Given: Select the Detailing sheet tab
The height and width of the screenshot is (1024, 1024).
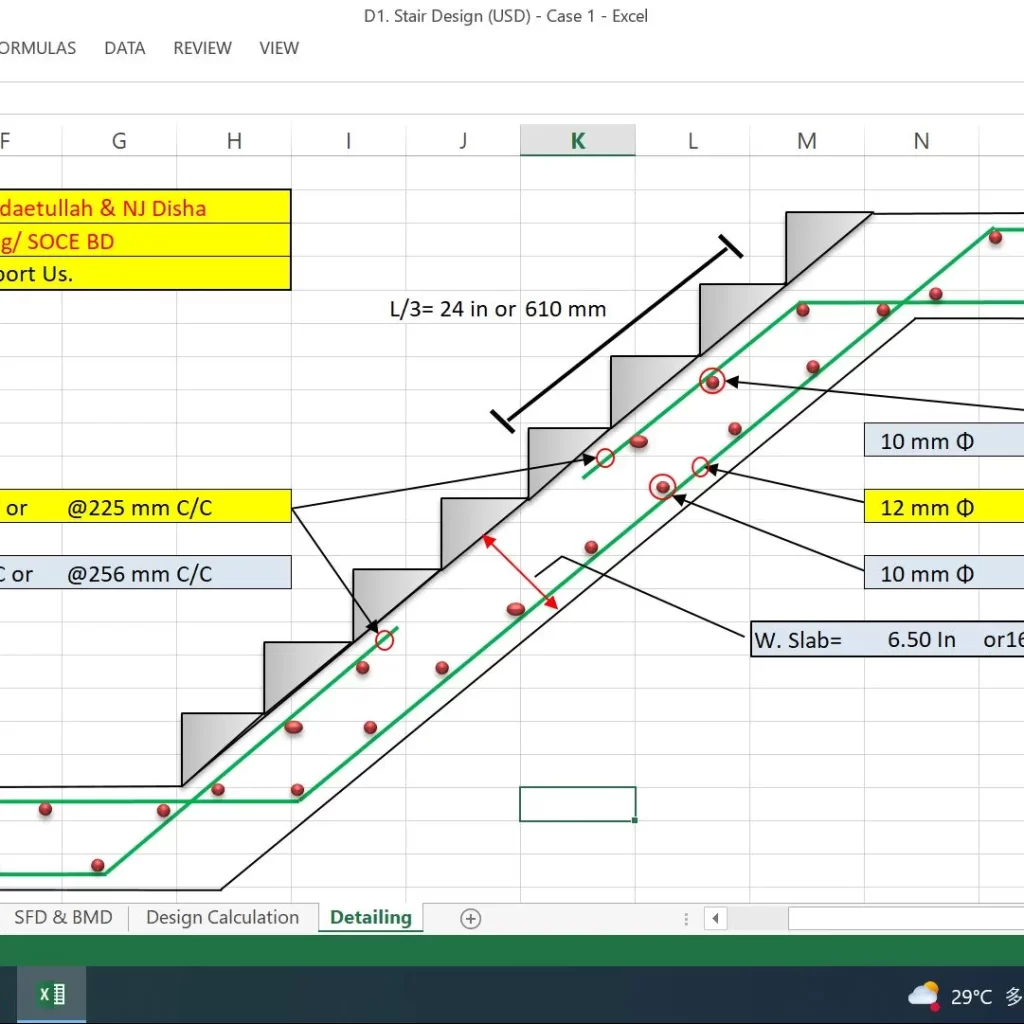Looking at the screenshot, I should (x=371, y=917).
